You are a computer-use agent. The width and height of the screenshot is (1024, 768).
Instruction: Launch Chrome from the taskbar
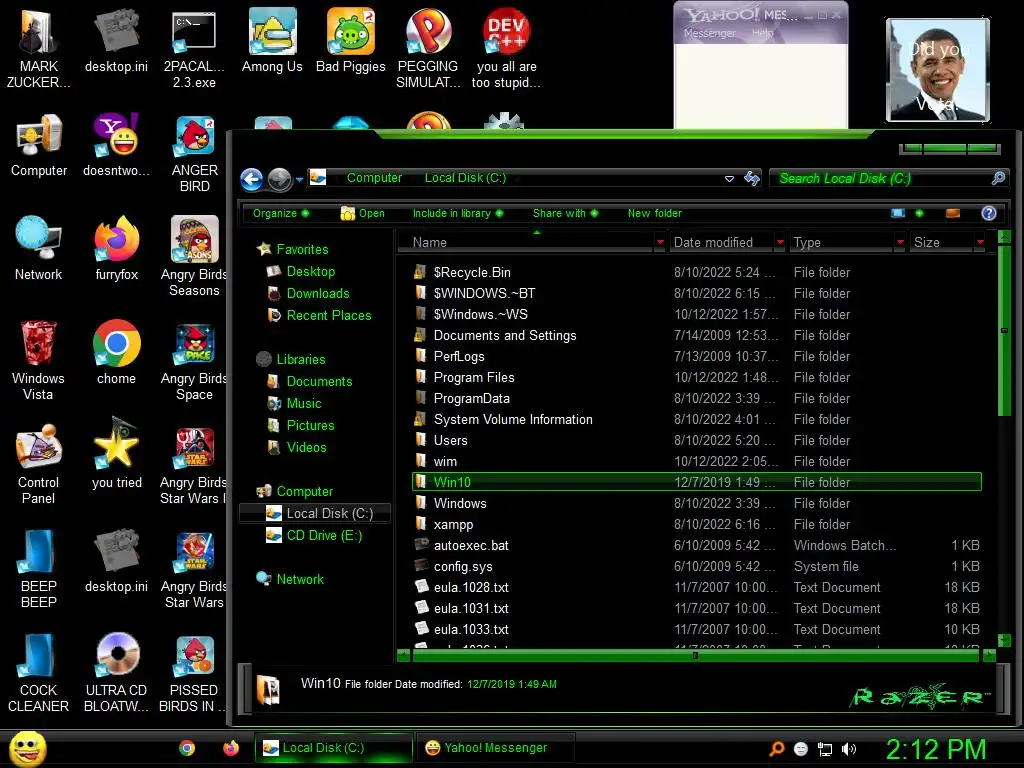(187, 748)
